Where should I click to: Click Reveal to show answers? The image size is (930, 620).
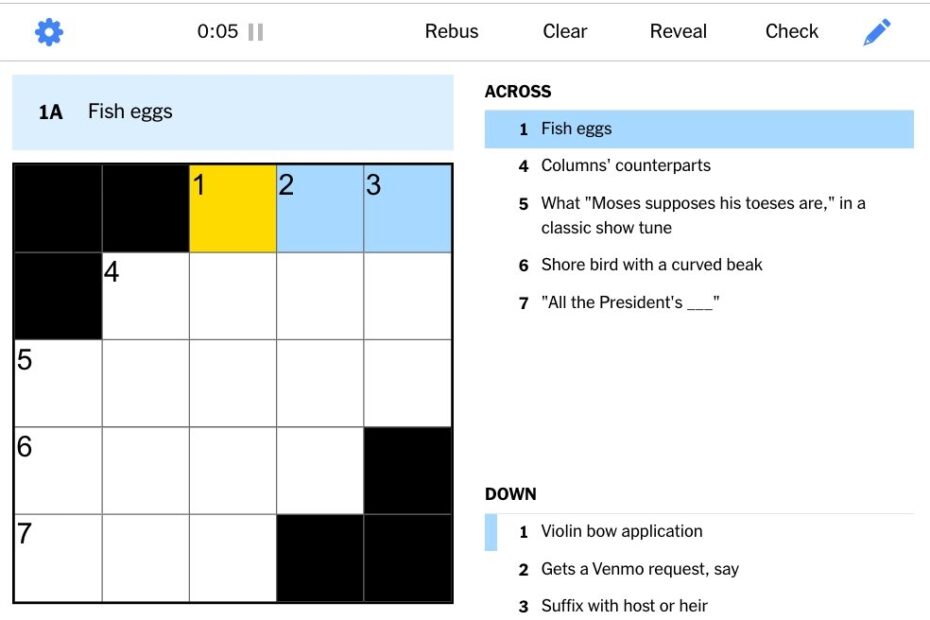click(677, 31)
